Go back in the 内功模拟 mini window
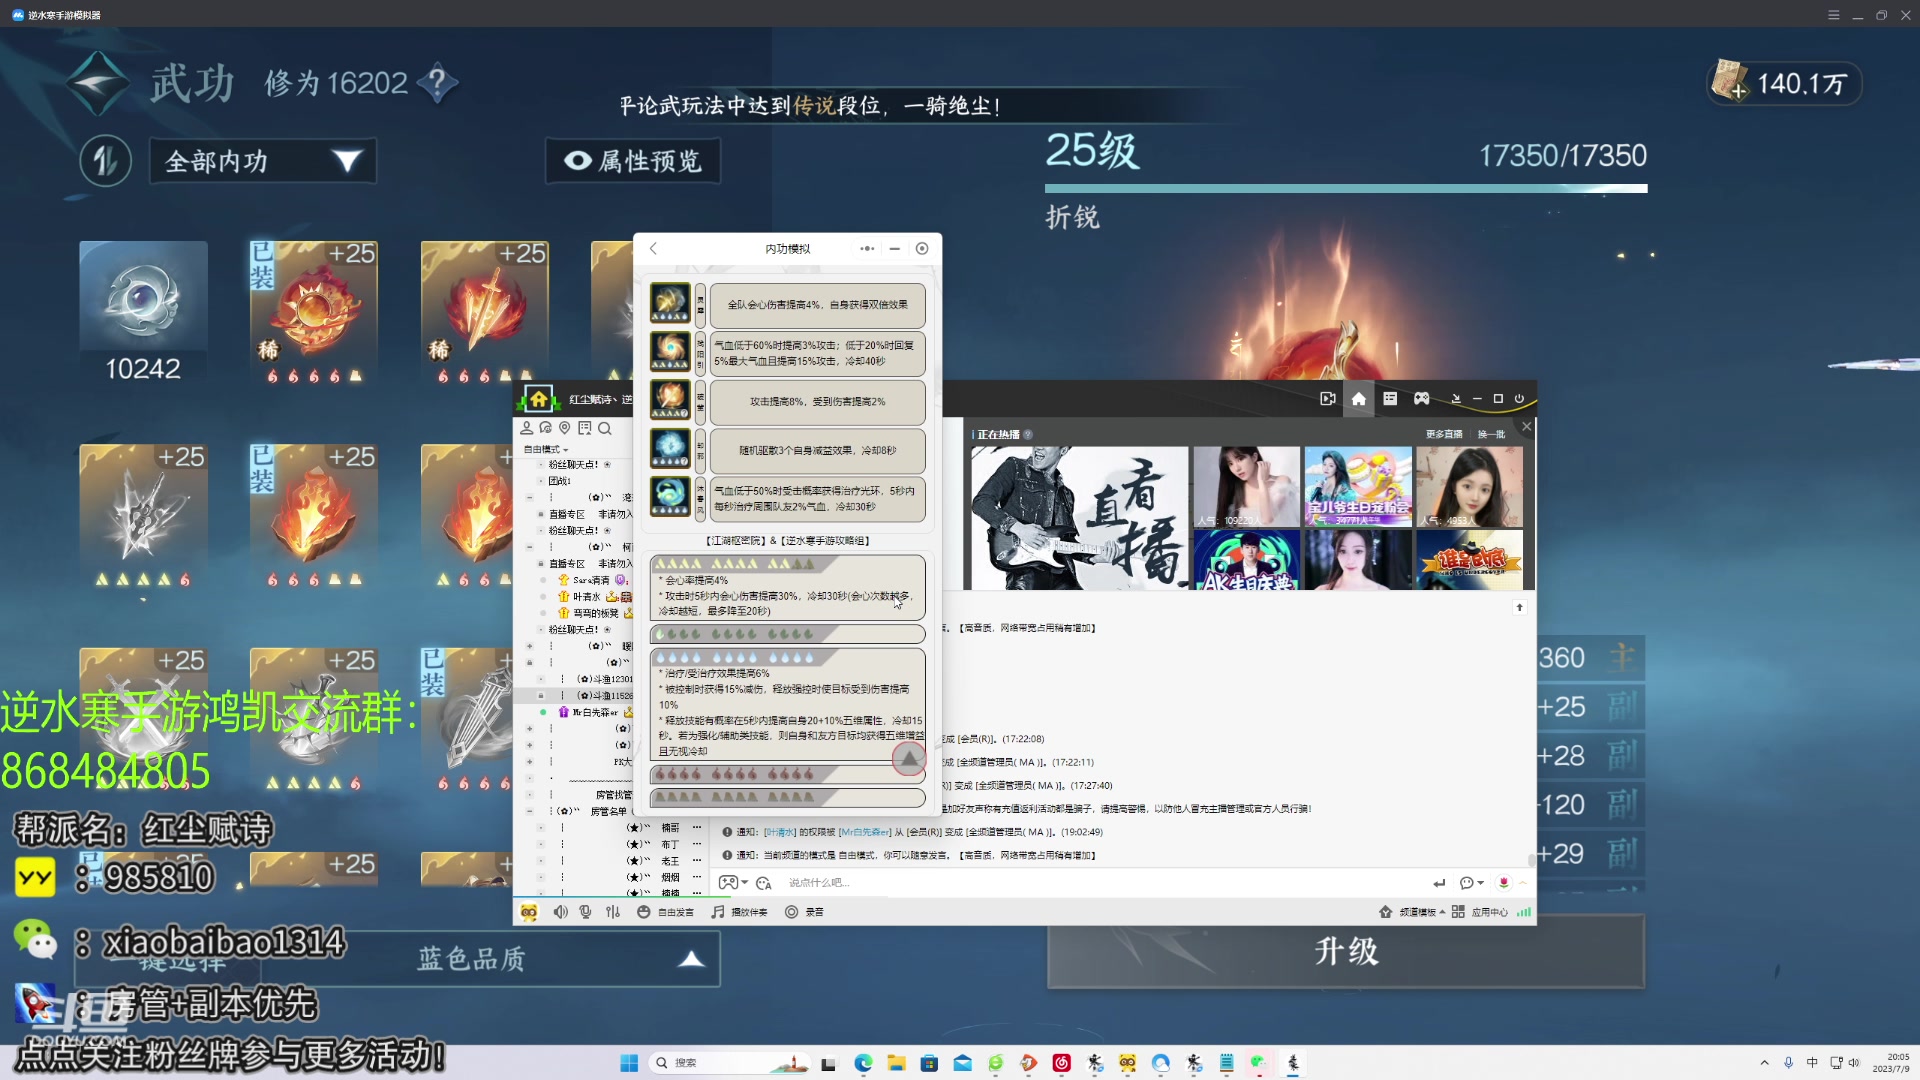1920x1080 pixels. pos(653,249)
